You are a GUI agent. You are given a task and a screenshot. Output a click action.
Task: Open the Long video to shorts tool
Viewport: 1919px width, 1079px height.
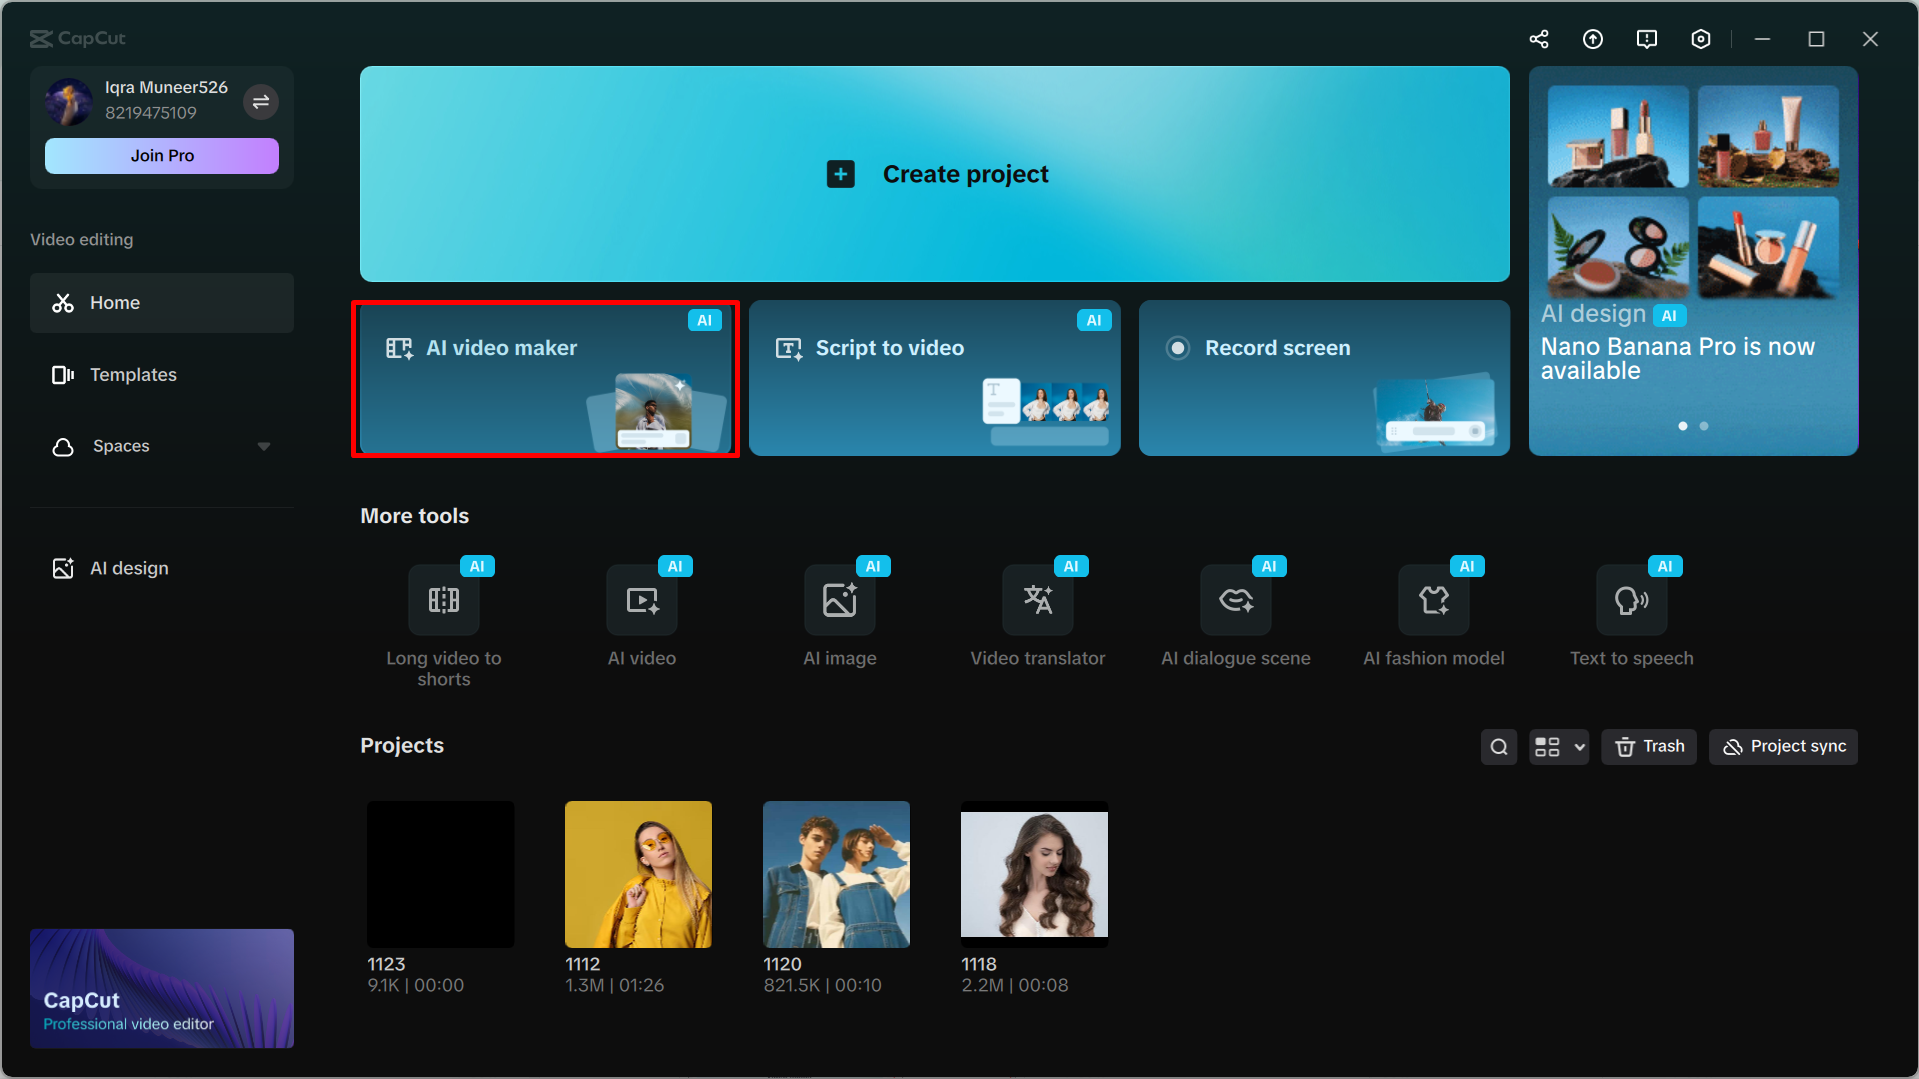click(443, 600)
